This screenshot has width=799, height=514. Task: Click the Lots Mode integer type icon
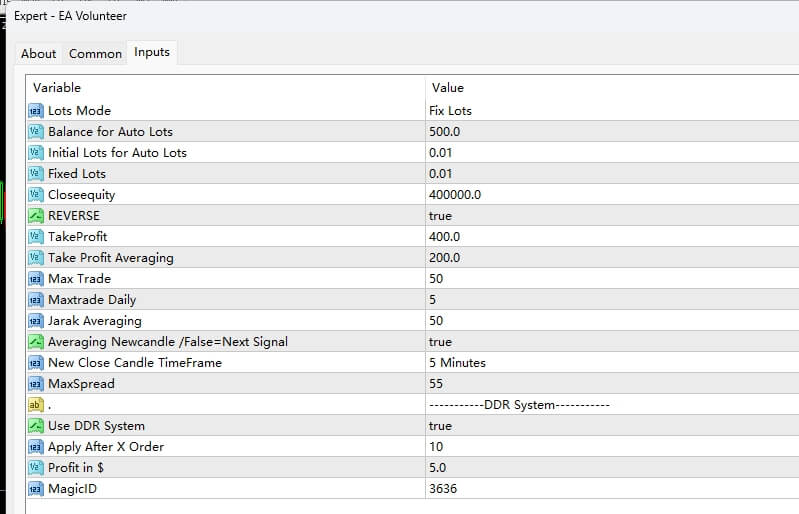click(x=36, y=111)
